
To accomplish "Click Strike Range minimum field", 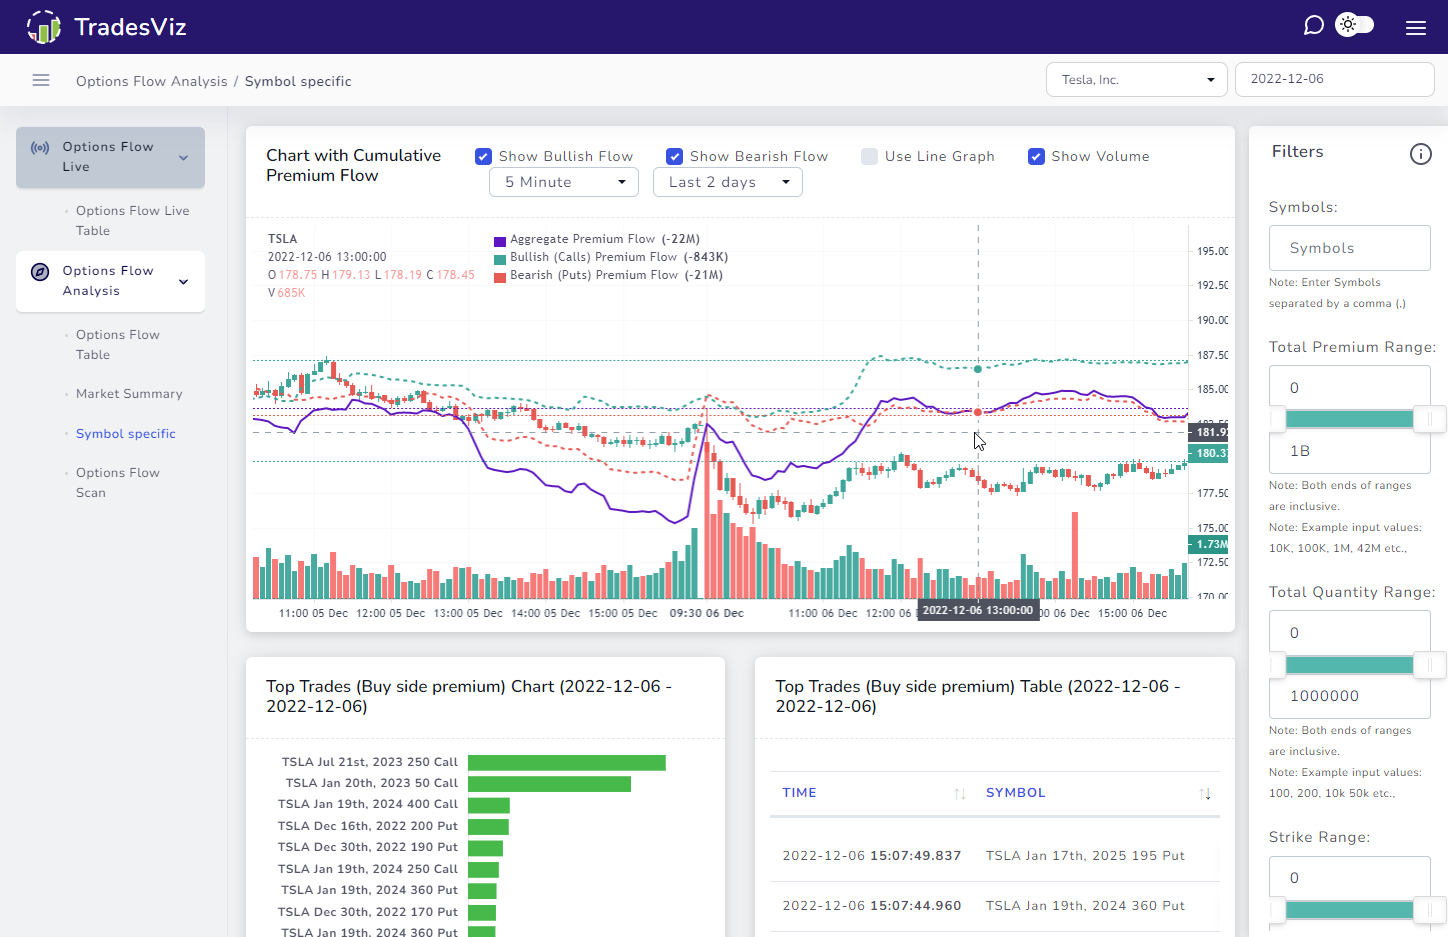I will tap(1350, 878).
